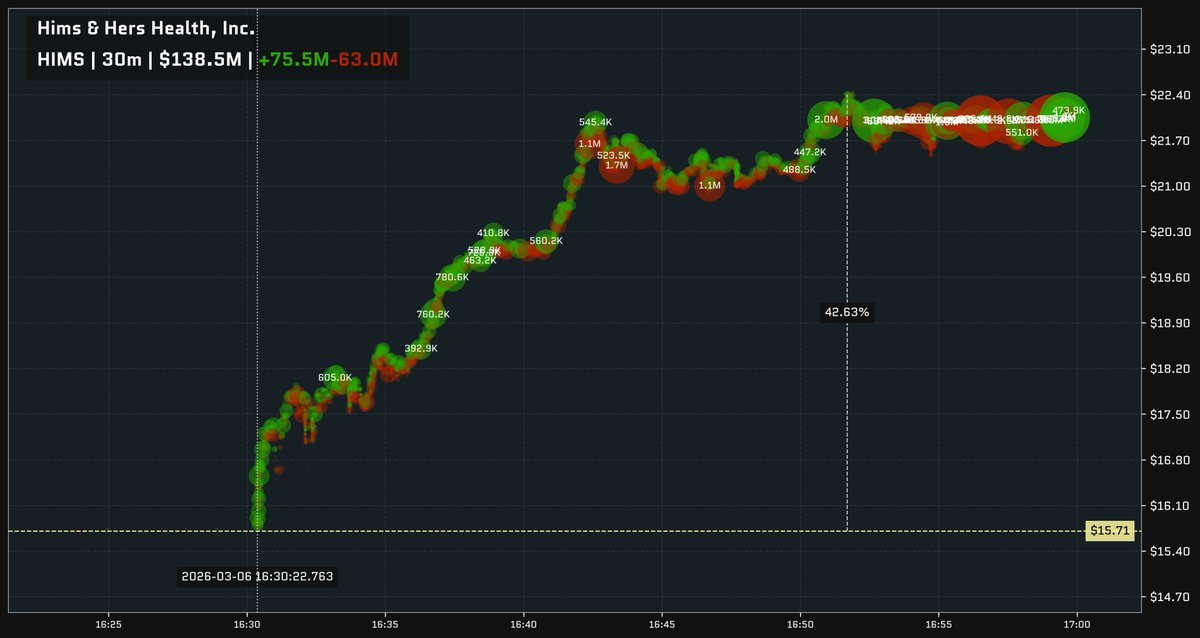Select the 42.63% gain label

tap(847, 312)
